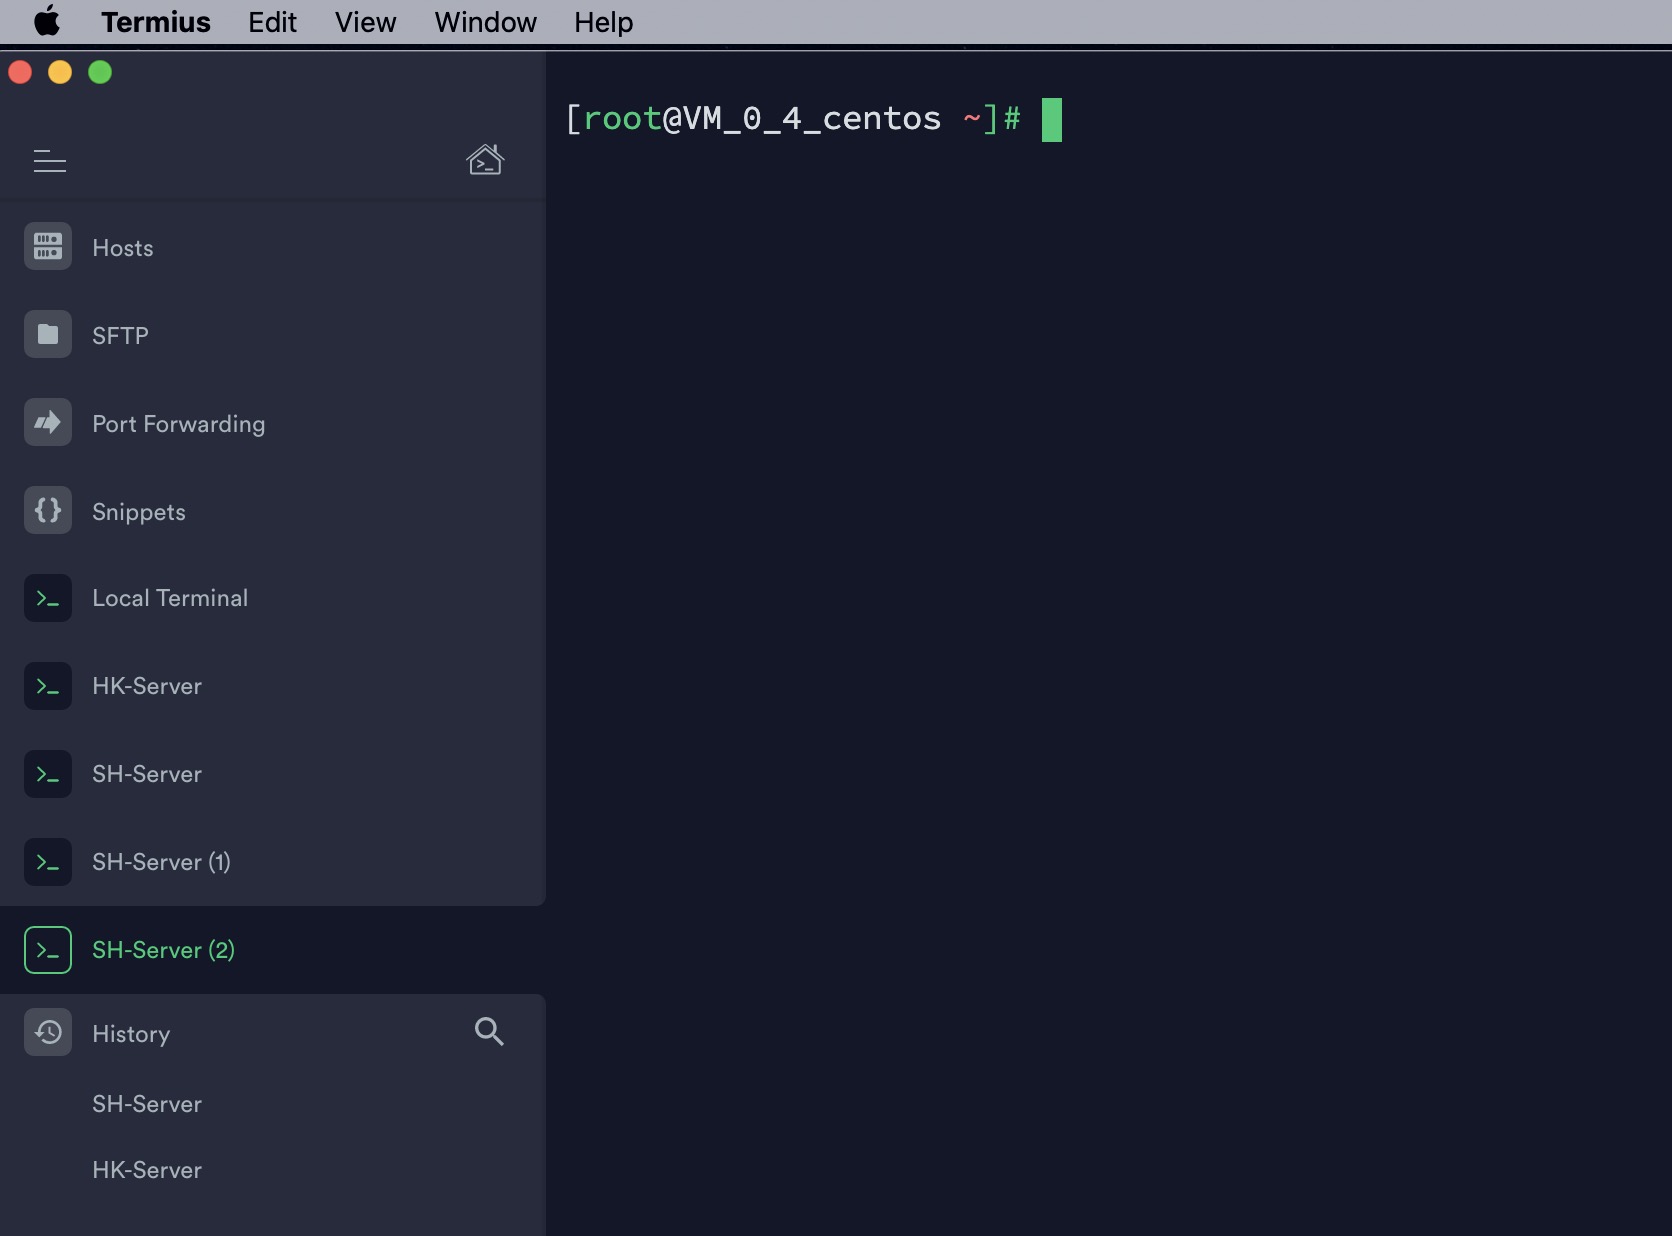Open the History label
The width and height of the screenshot is (1672, 1236).
(131, 1034)
